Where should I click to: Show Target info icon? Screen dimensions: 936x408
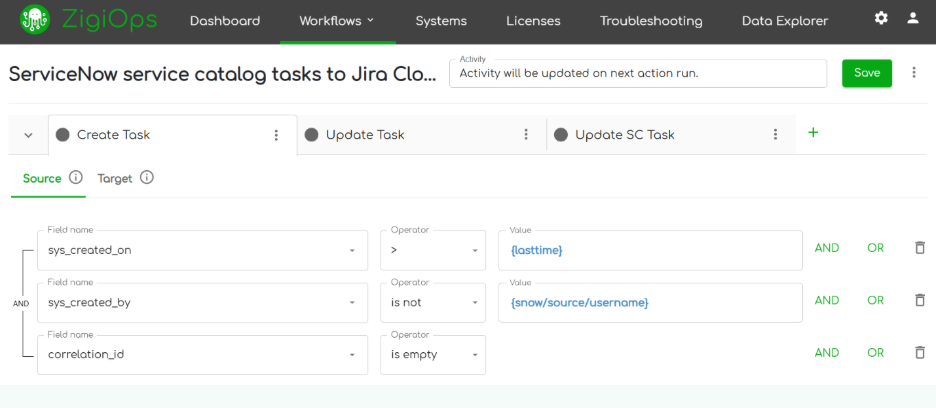[x=147, y=177]
